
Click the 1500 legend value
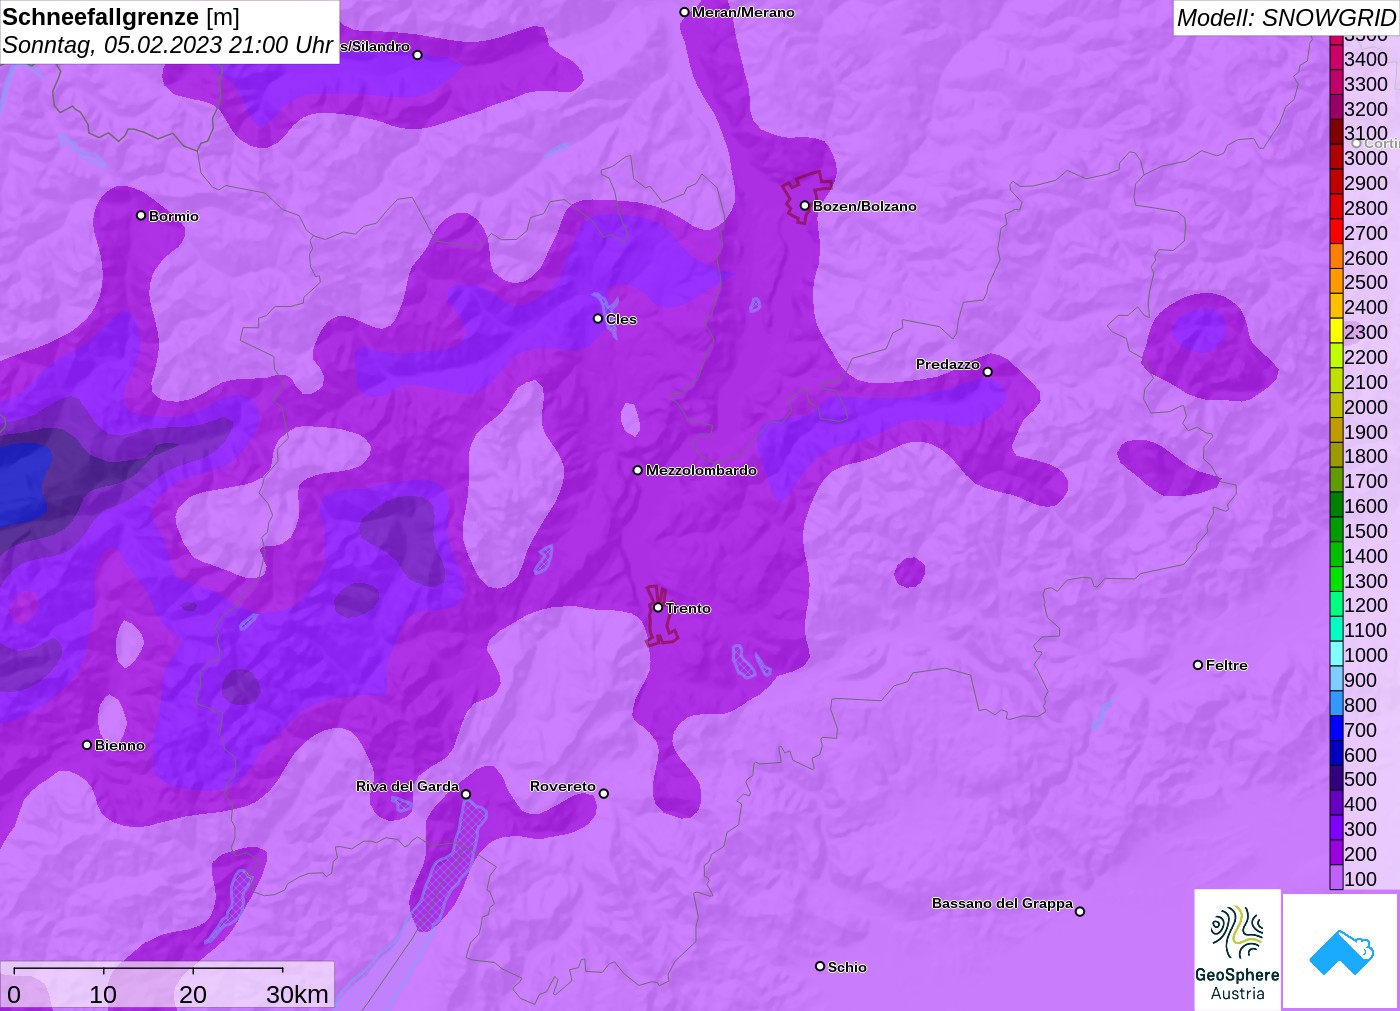[1366, 531]
